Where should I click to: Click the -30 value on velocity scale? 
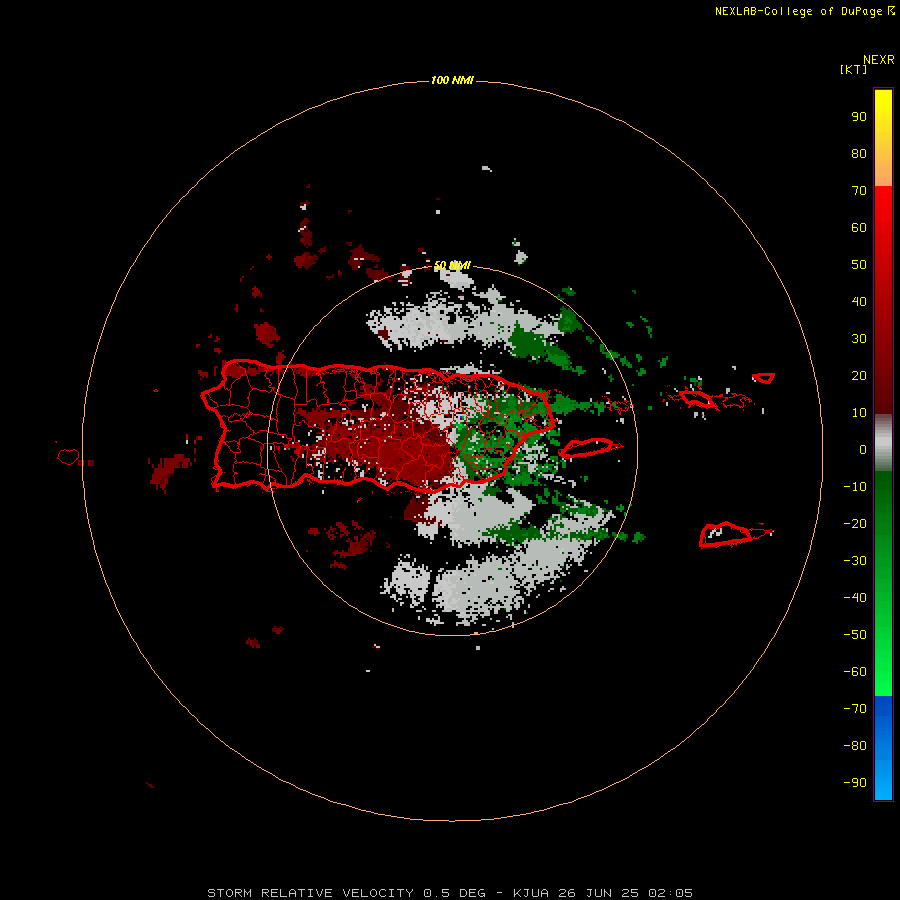[855, 561]
